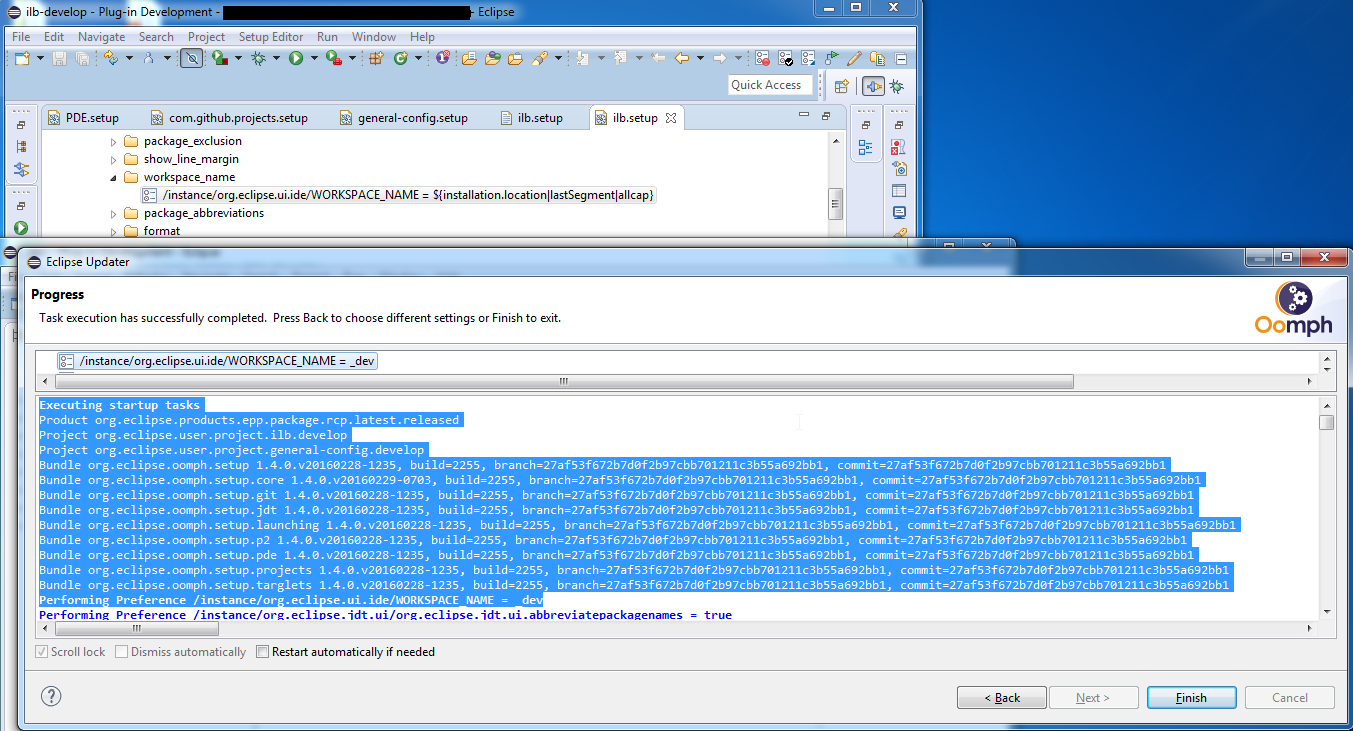
Task: Click the setup tasks icon with red dot
Action: click(762, 58)
